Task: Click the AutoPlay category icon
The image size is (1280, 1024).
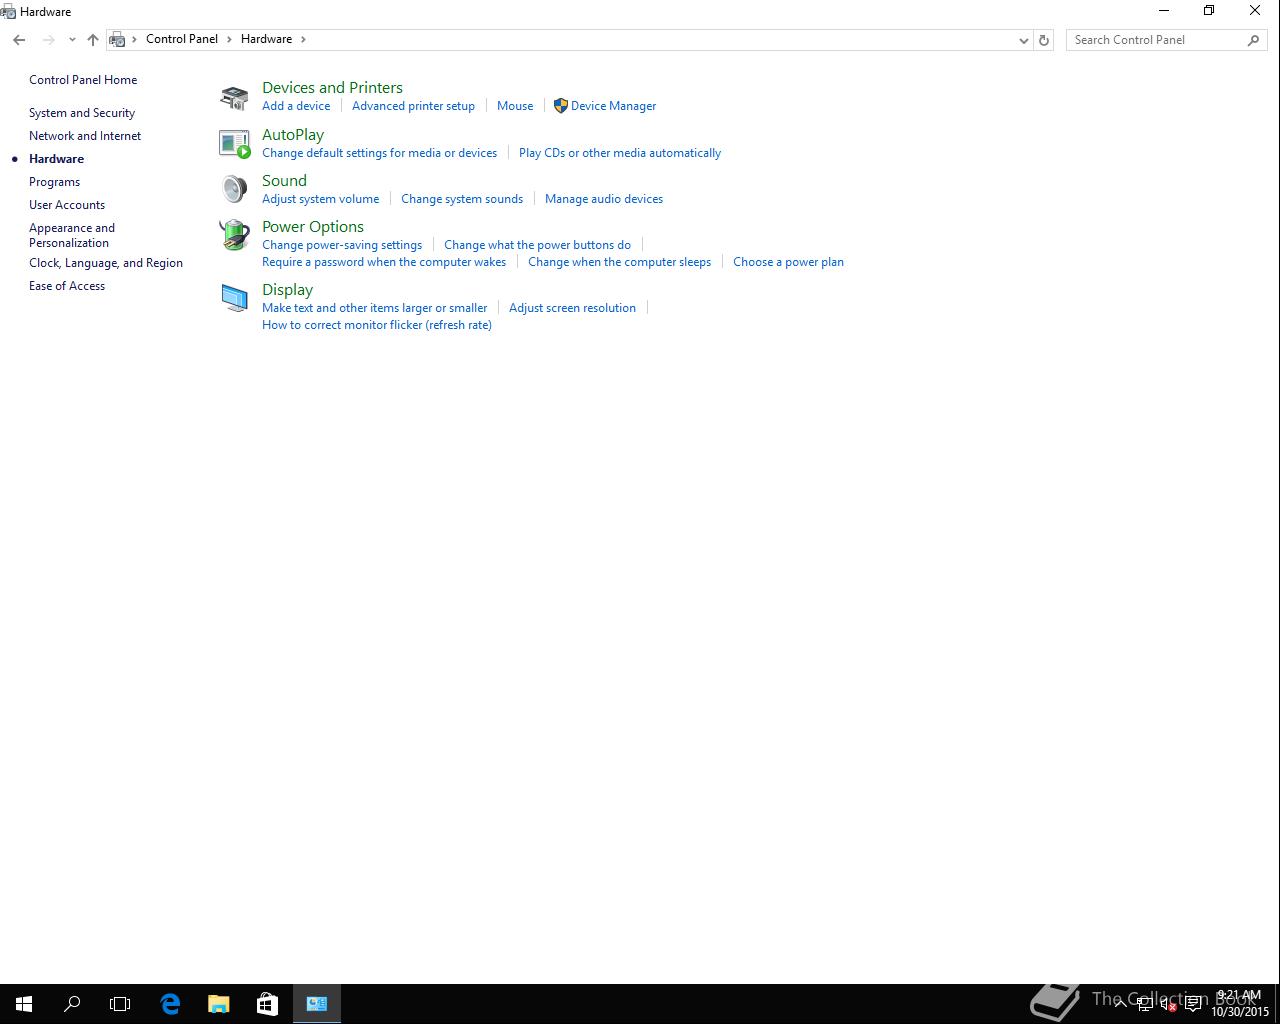Action: tap(234, 144)
